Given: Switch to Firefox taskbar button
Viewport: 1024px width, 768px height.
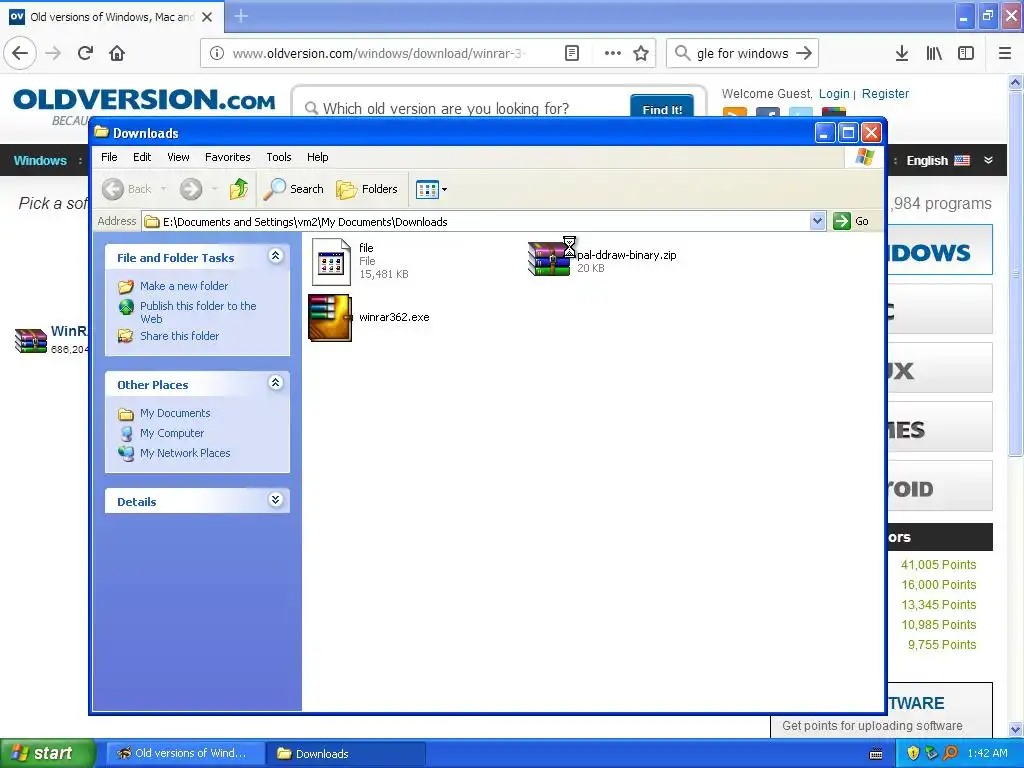Looking at the screenshot, I should [185, 753].
